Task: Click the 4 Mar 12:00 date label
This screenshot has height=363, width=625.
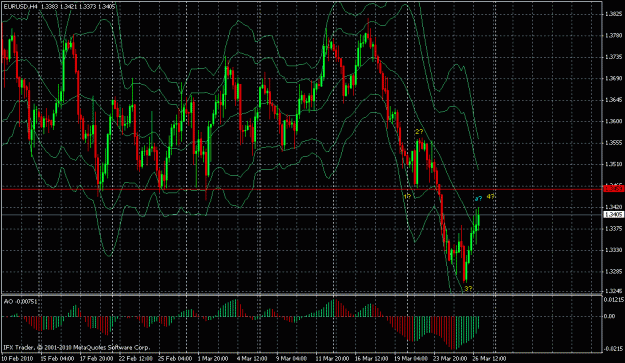Action: (252, 358)
